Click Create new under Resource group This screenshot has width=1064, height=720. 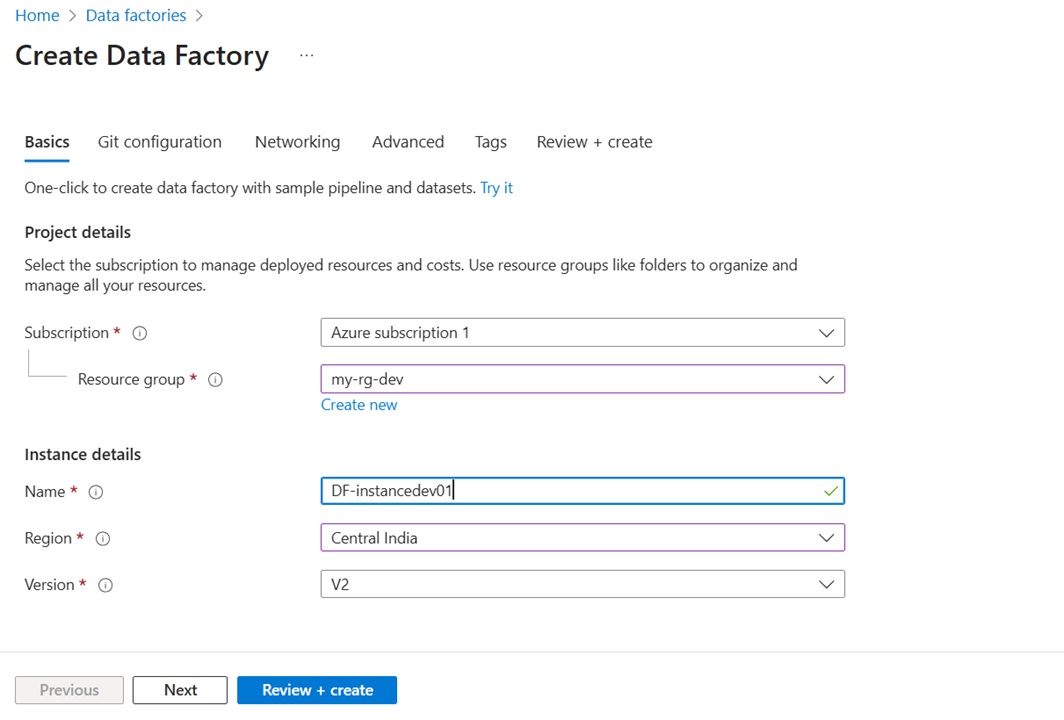pos(359,404)
